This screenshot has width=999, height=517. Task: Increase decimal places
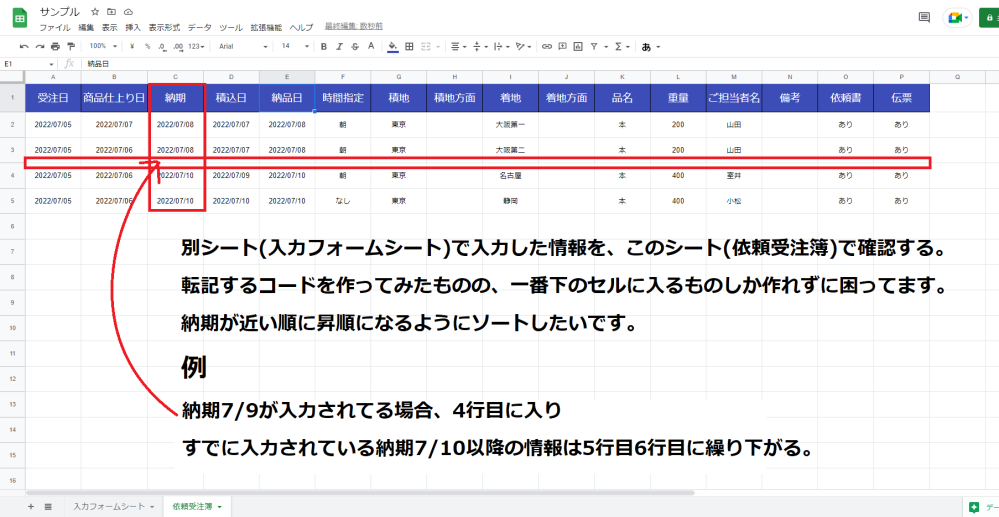(178, 47)
